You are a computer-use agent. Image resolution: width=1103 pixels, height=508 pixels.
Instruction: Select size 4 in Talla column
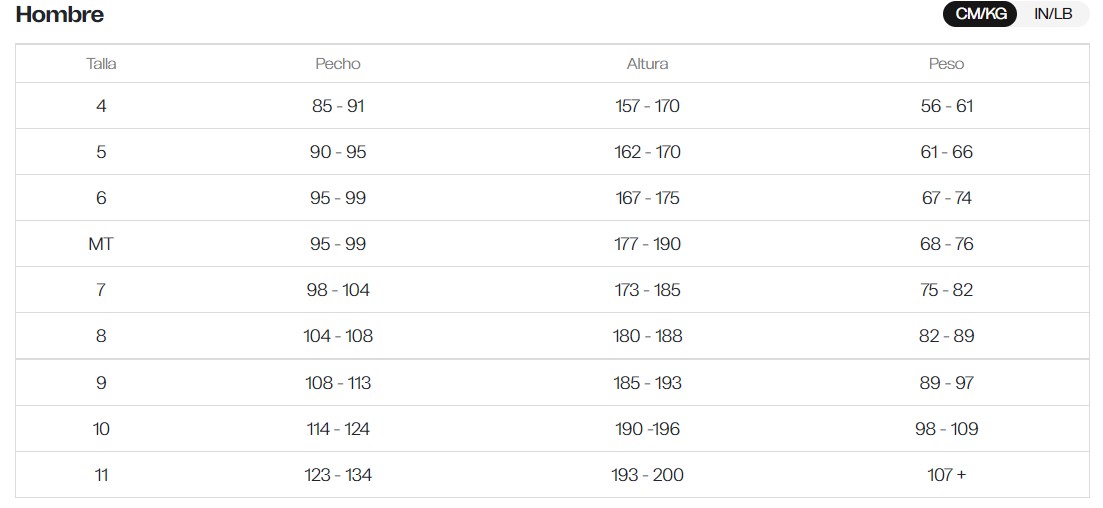[x=101, y=106]
